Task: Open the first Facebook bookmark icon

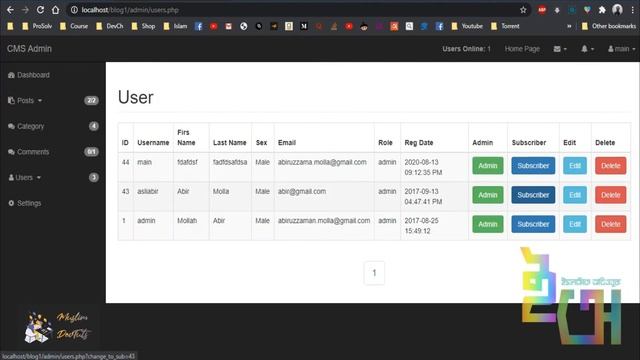Action: click(198, 26)
